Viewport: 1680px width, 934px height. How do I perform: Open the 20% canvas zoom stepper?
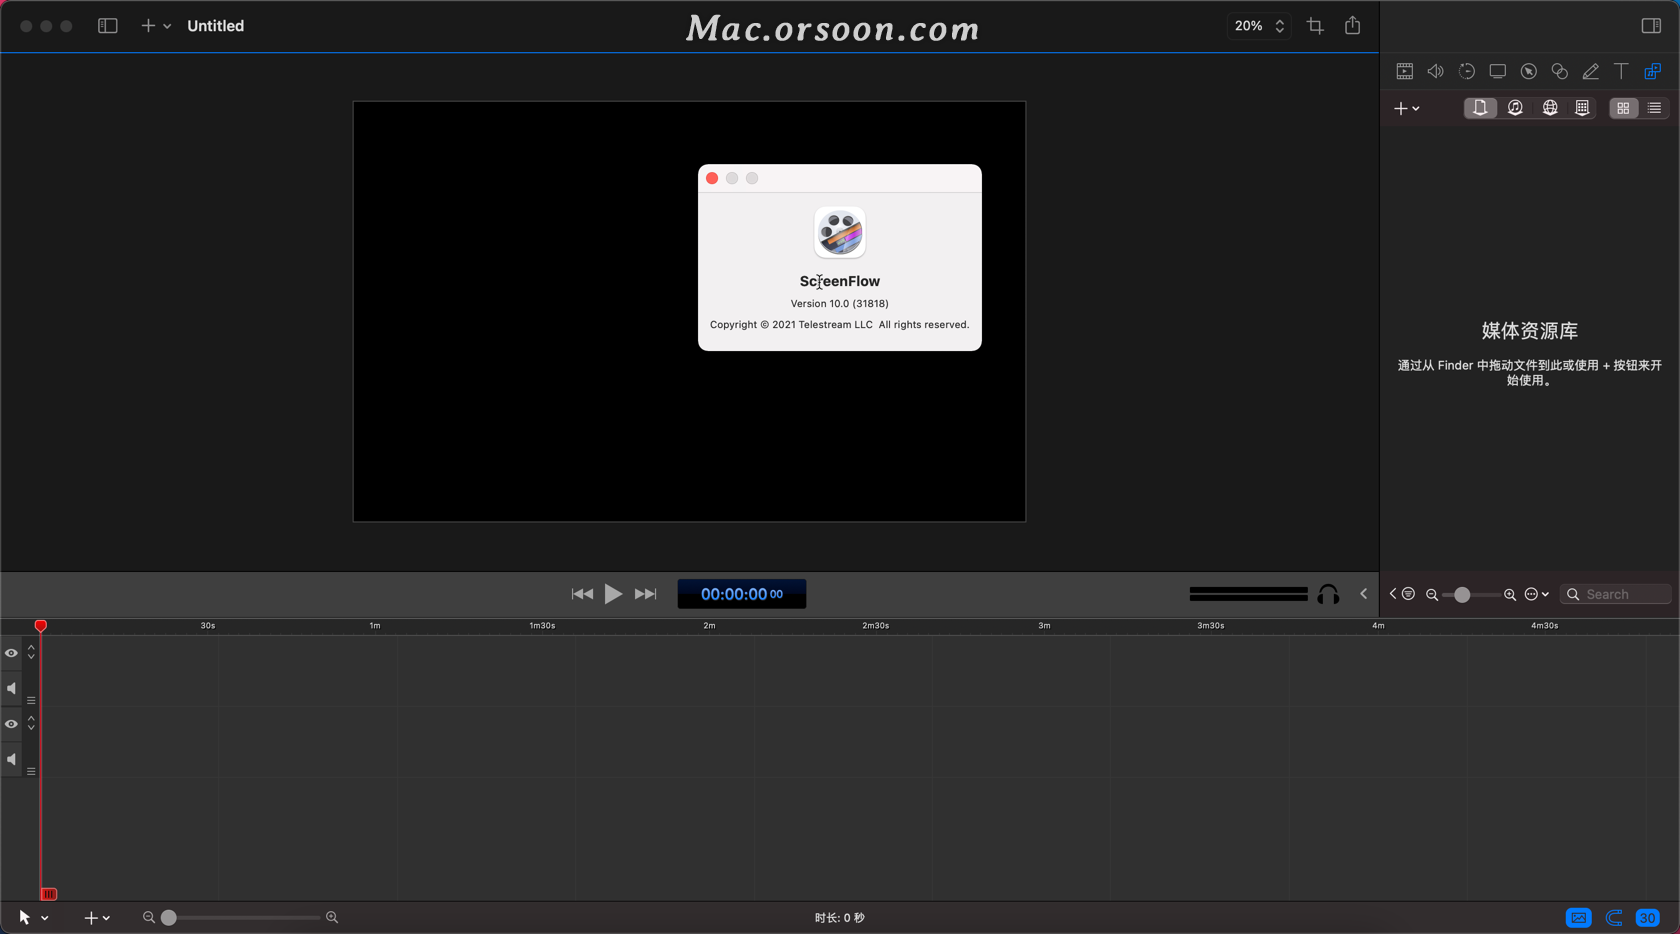pyautogui.click(x=1259, y=26)
